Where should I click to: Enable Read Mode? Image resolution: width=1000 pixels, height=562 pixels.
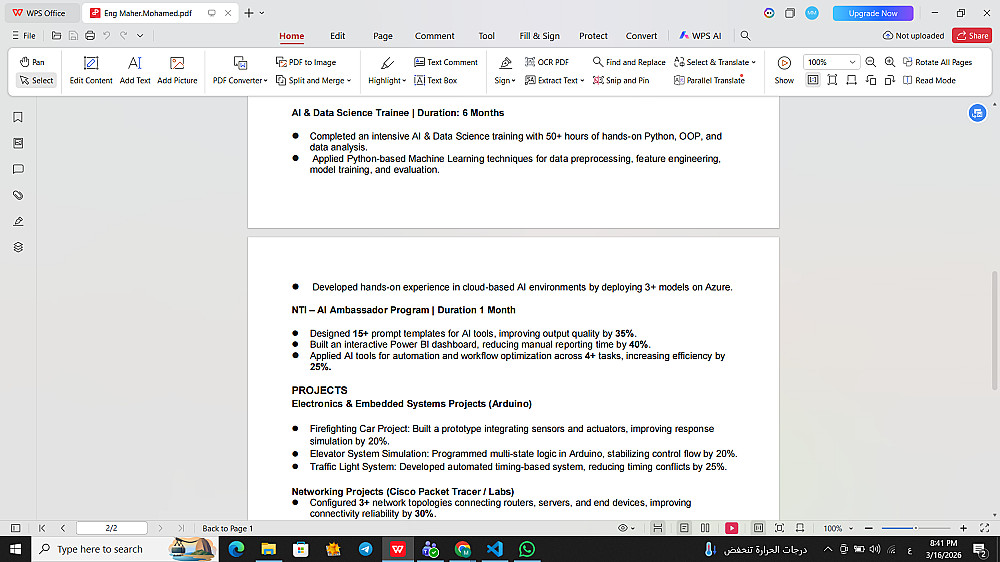pyautogui.click(x=929, y=80)
